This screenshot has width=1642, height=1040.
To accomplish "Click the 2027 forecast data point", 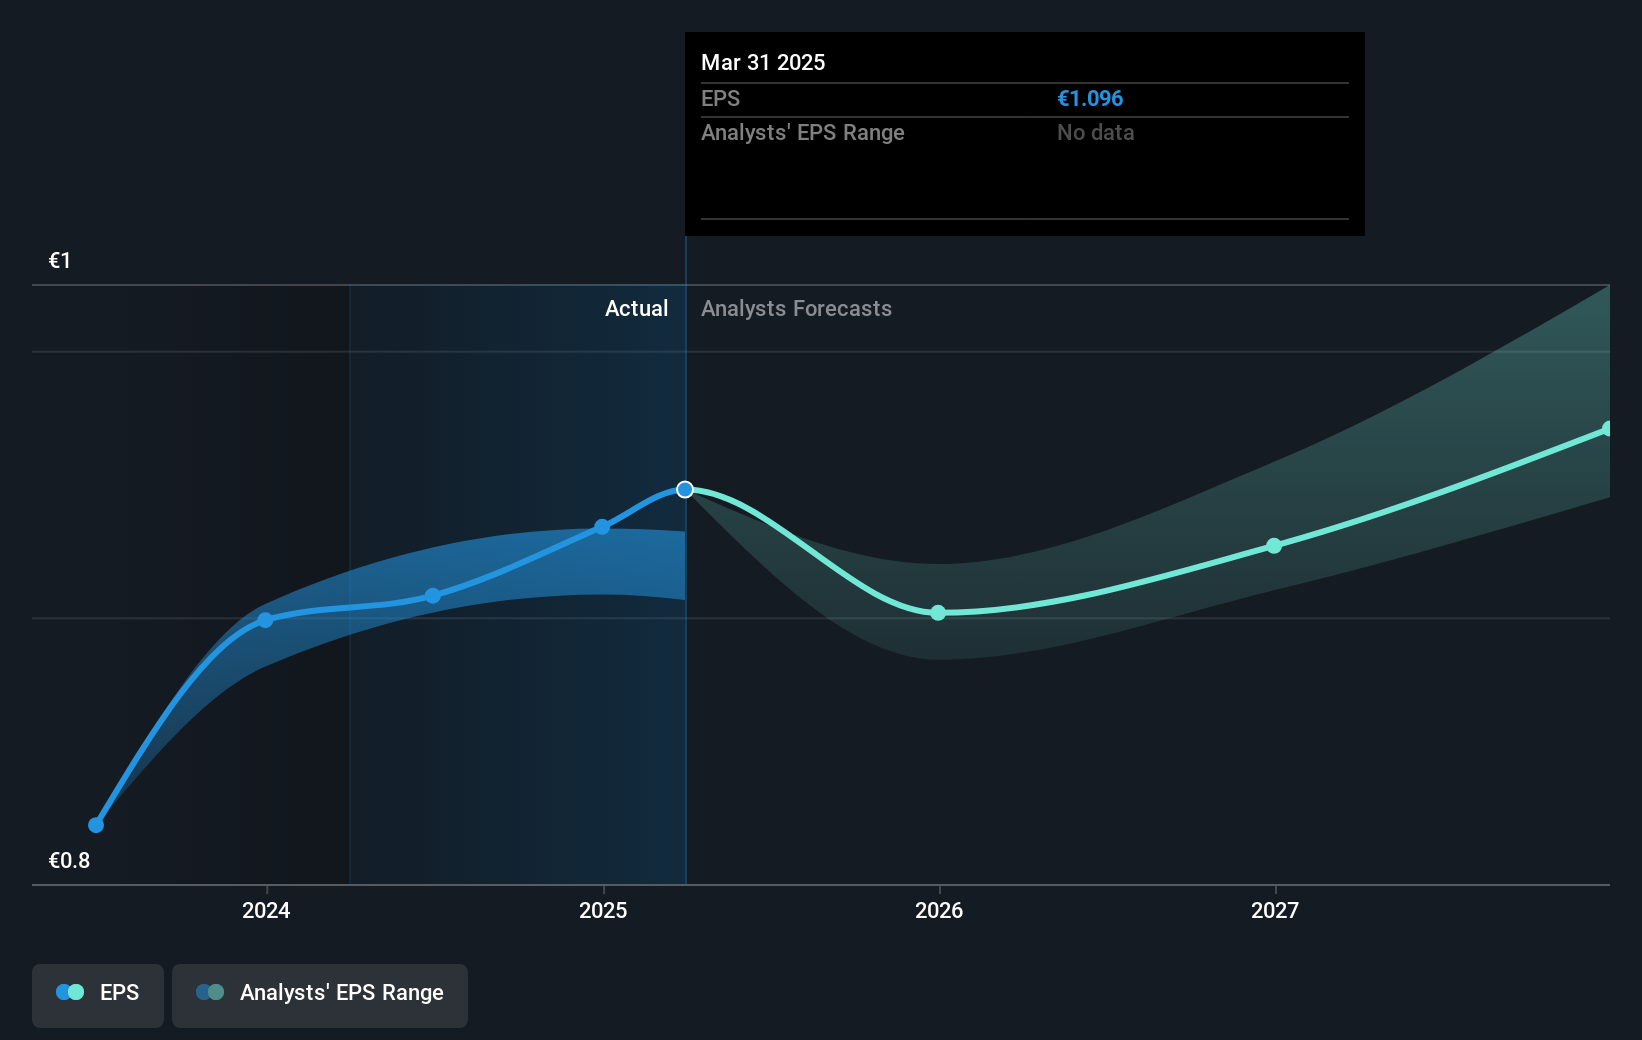I will pyautogui.click(x=1273, y=545).
